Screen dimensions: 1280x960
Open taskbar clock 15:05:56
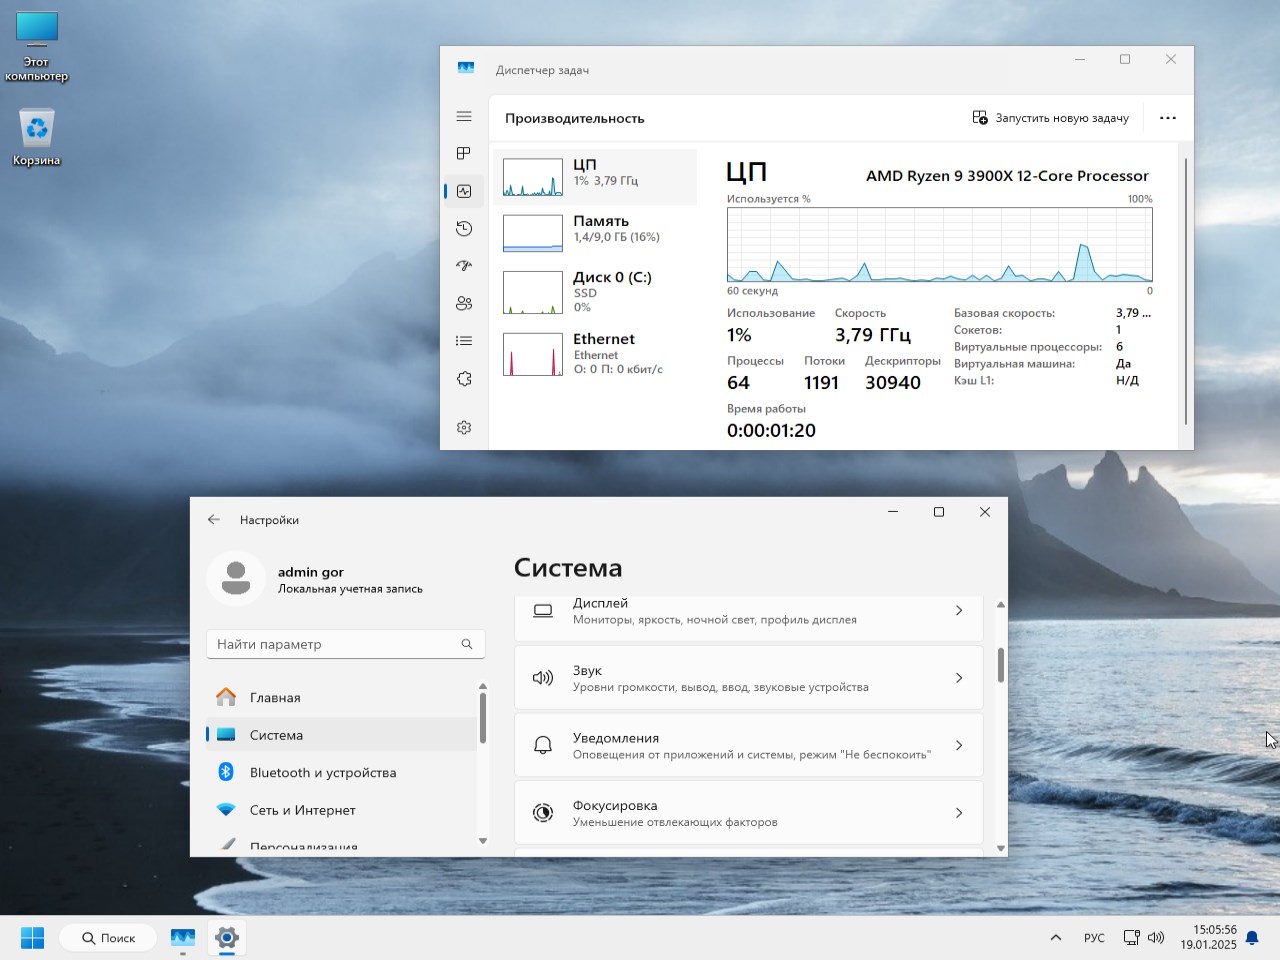(1208, 937)
